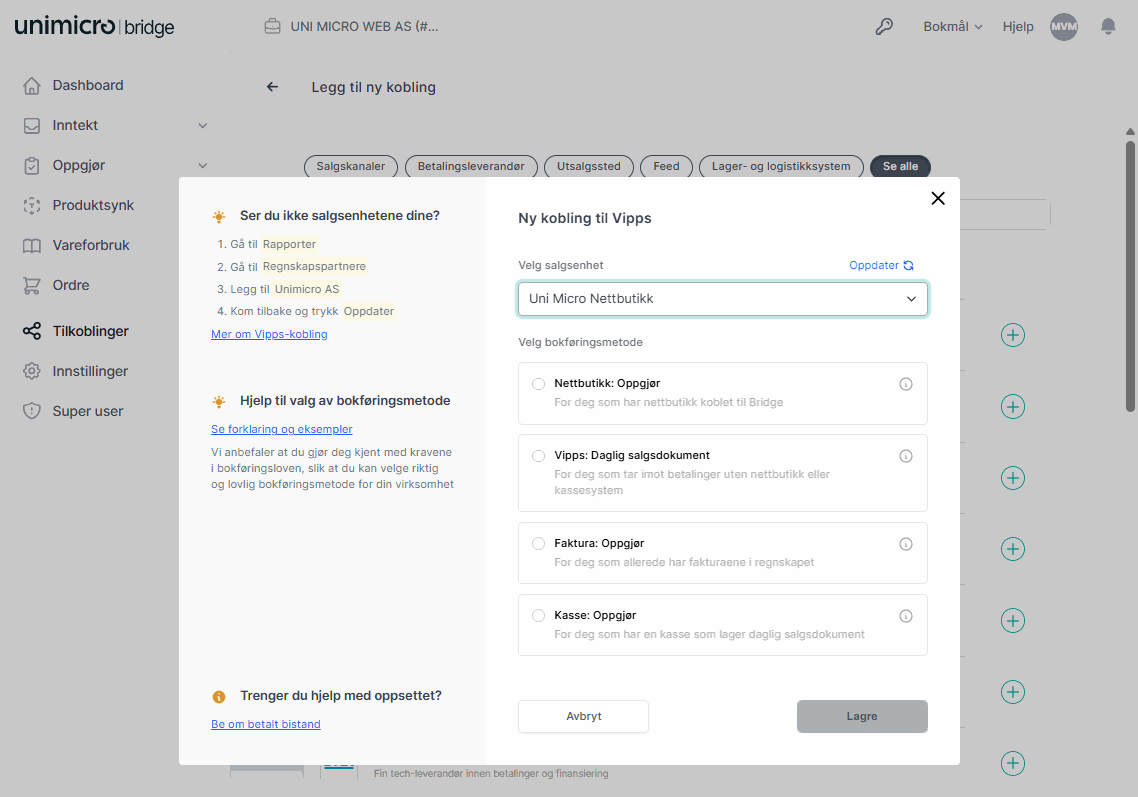Open the Velg salgsenhet dropdown
The image size is (1138, 797).
point(723,299)
